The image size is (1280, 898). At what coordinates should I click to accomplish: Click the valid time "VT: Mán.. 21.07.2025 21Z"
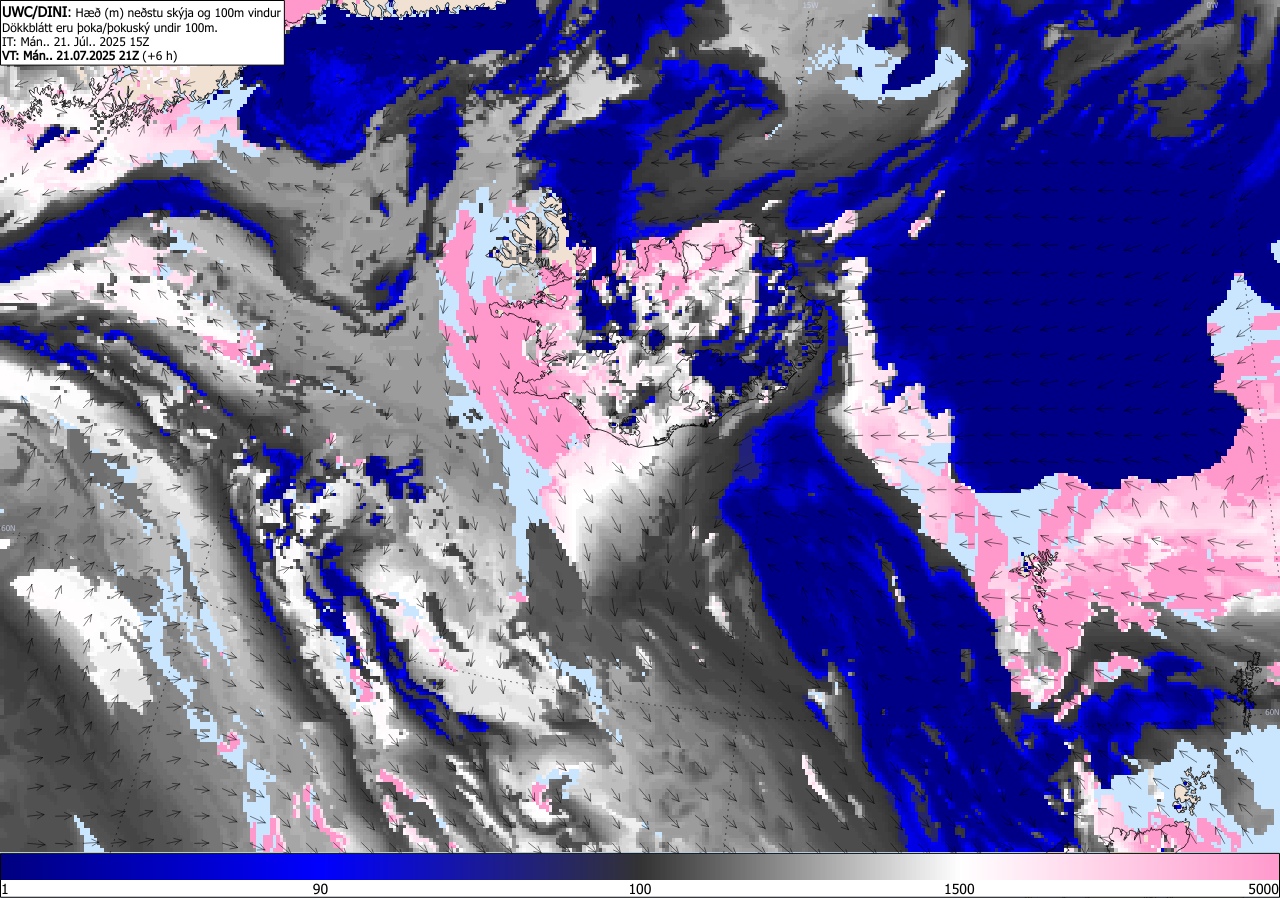(71, 55)
